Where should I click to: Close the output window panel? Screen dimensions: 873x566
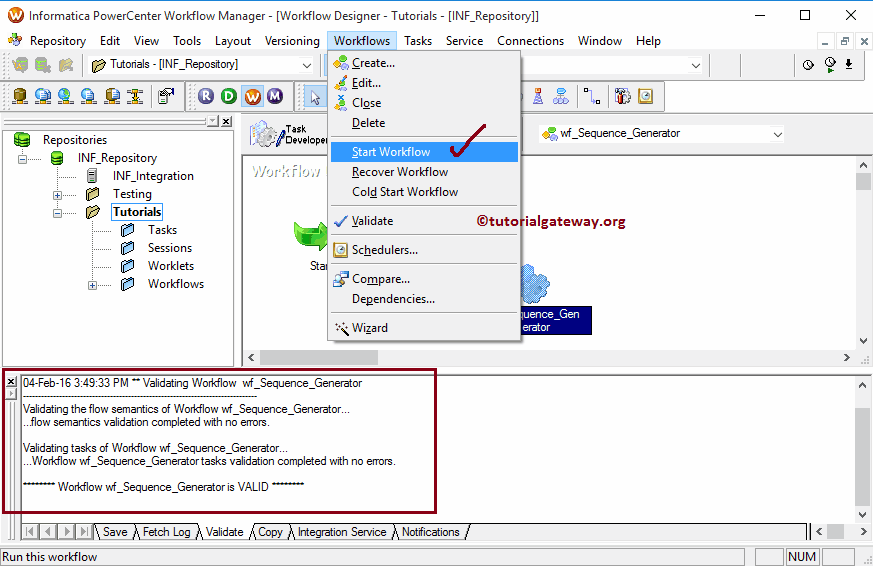[x=11, y=382]
